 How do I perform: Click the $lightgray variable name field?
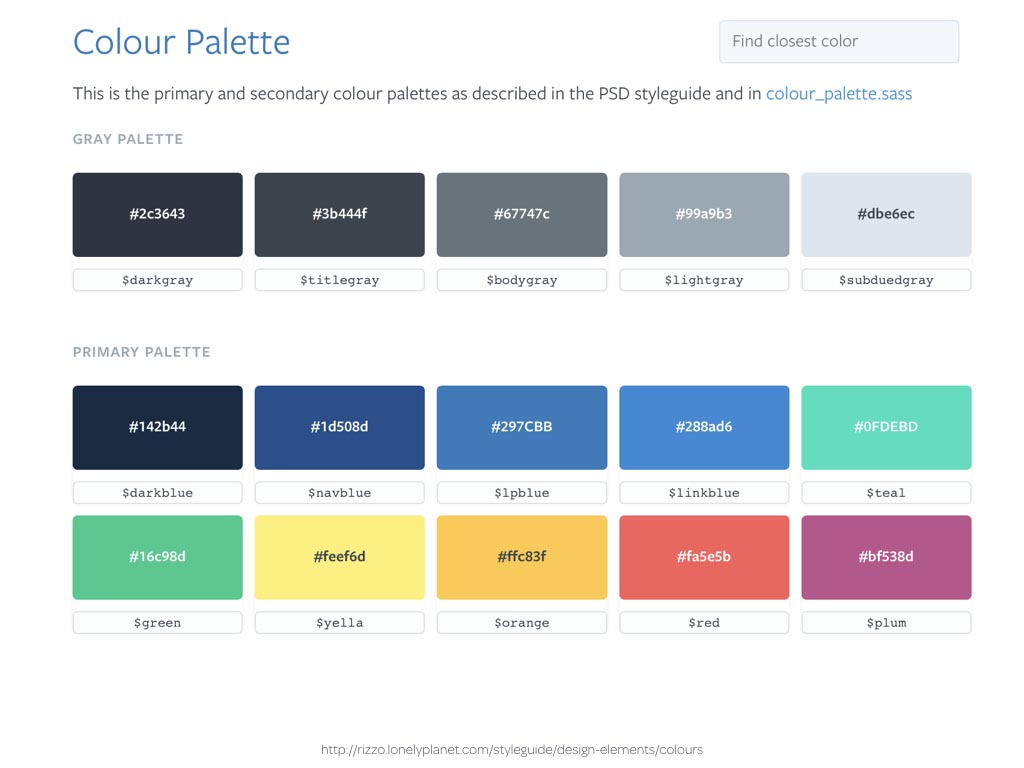tap(704, 280)
